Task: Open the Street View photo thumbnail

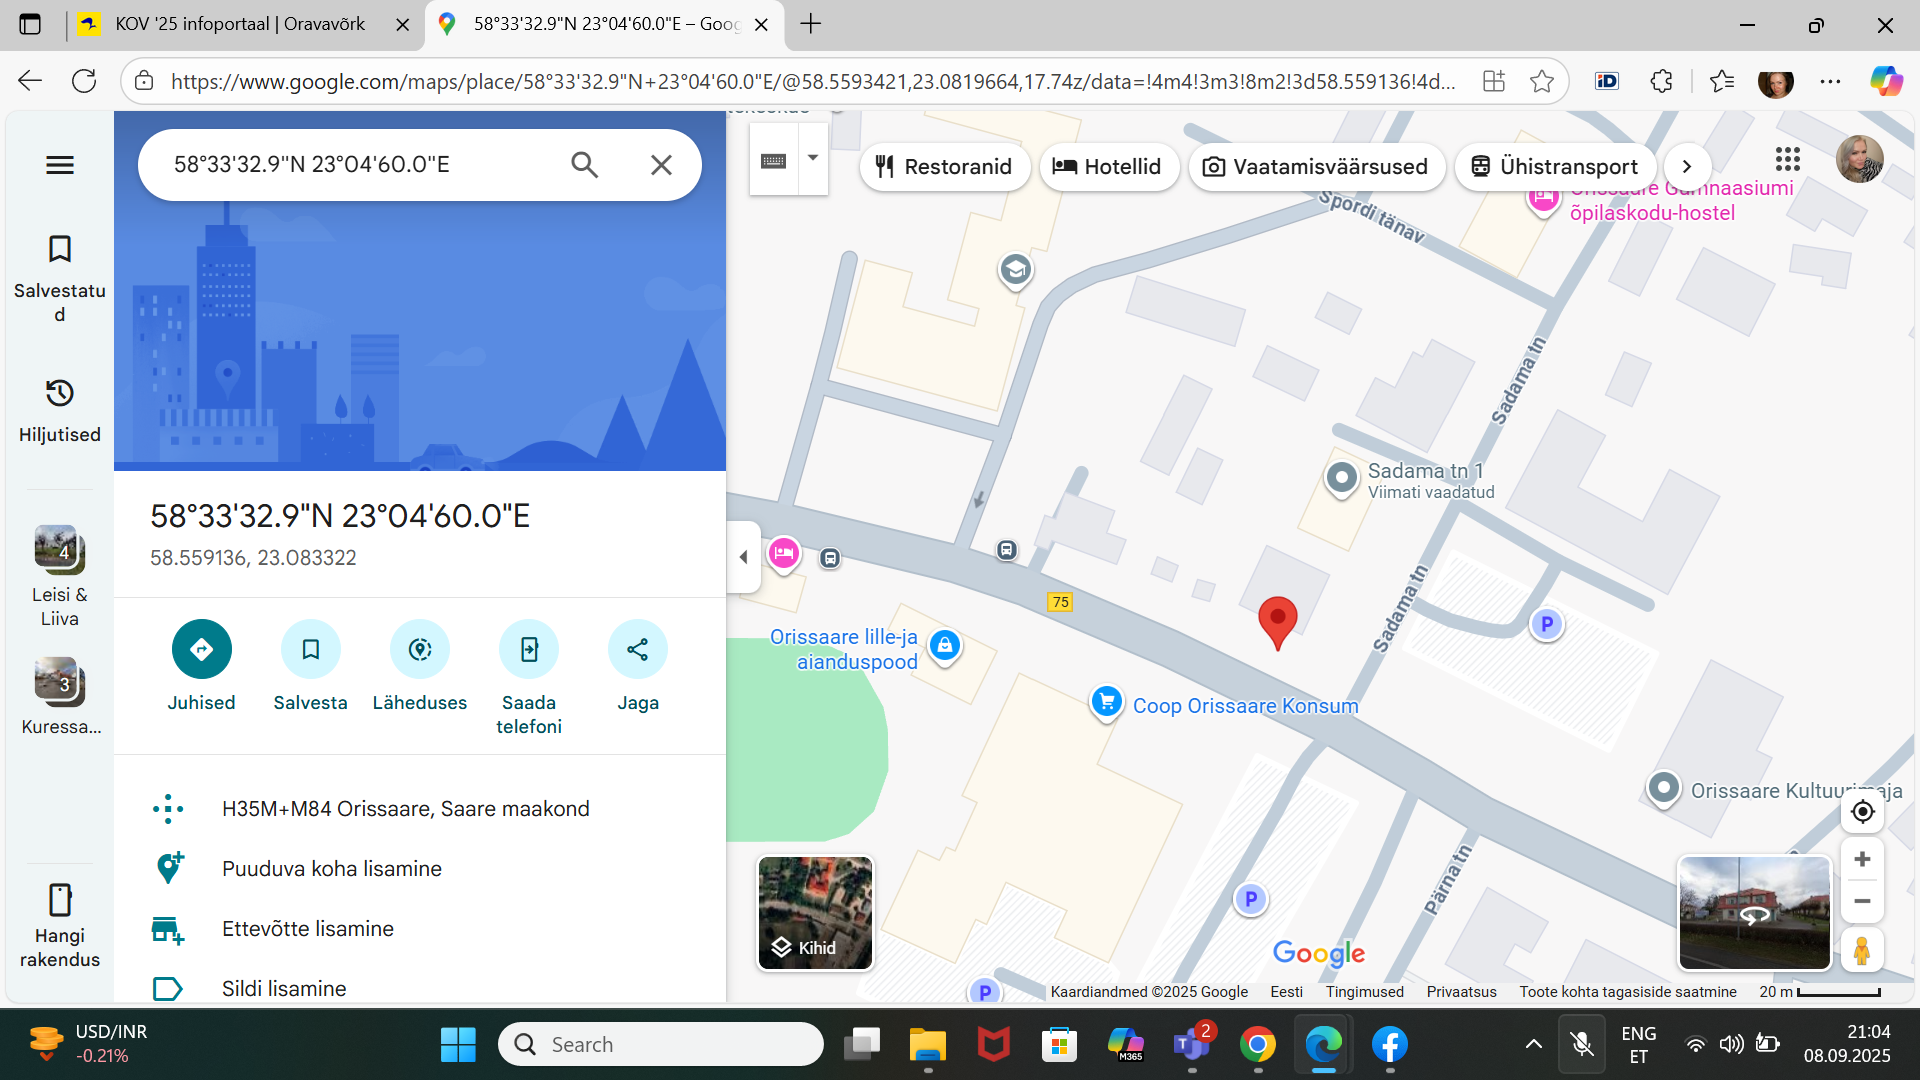Action: (x=1754, y=912)
